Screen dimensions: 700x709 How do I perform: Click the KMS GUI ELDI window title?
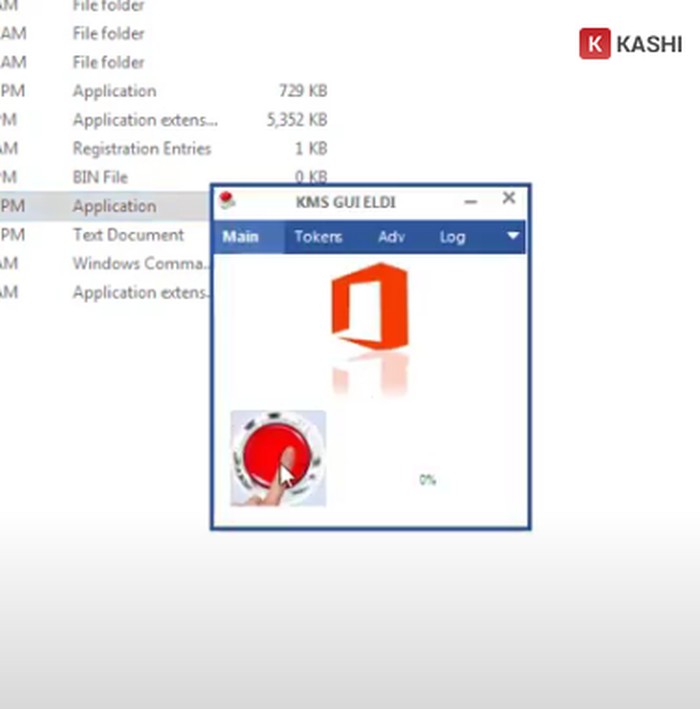pos(346,202)
